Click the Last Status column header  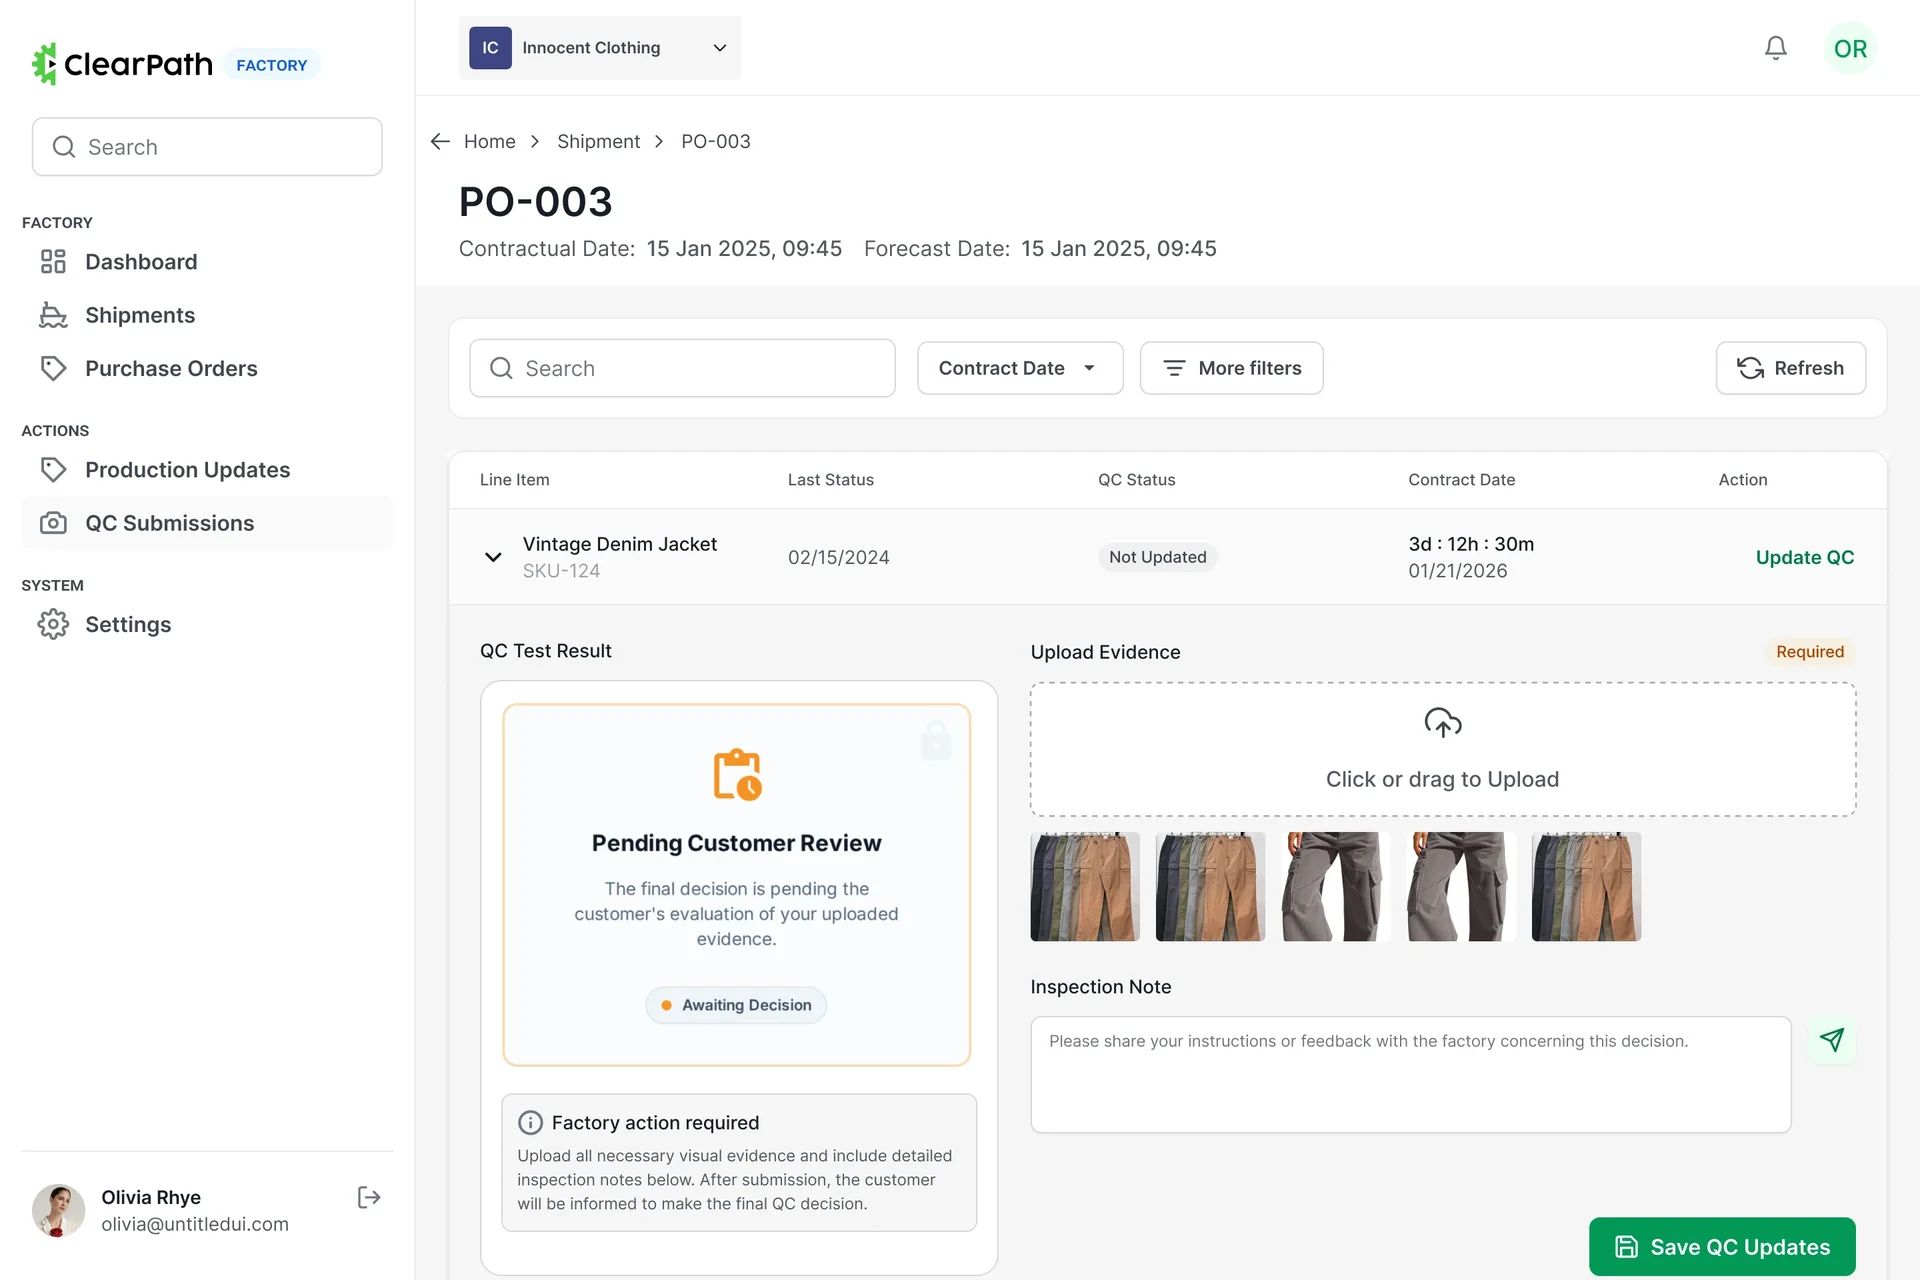pos(830,480)
